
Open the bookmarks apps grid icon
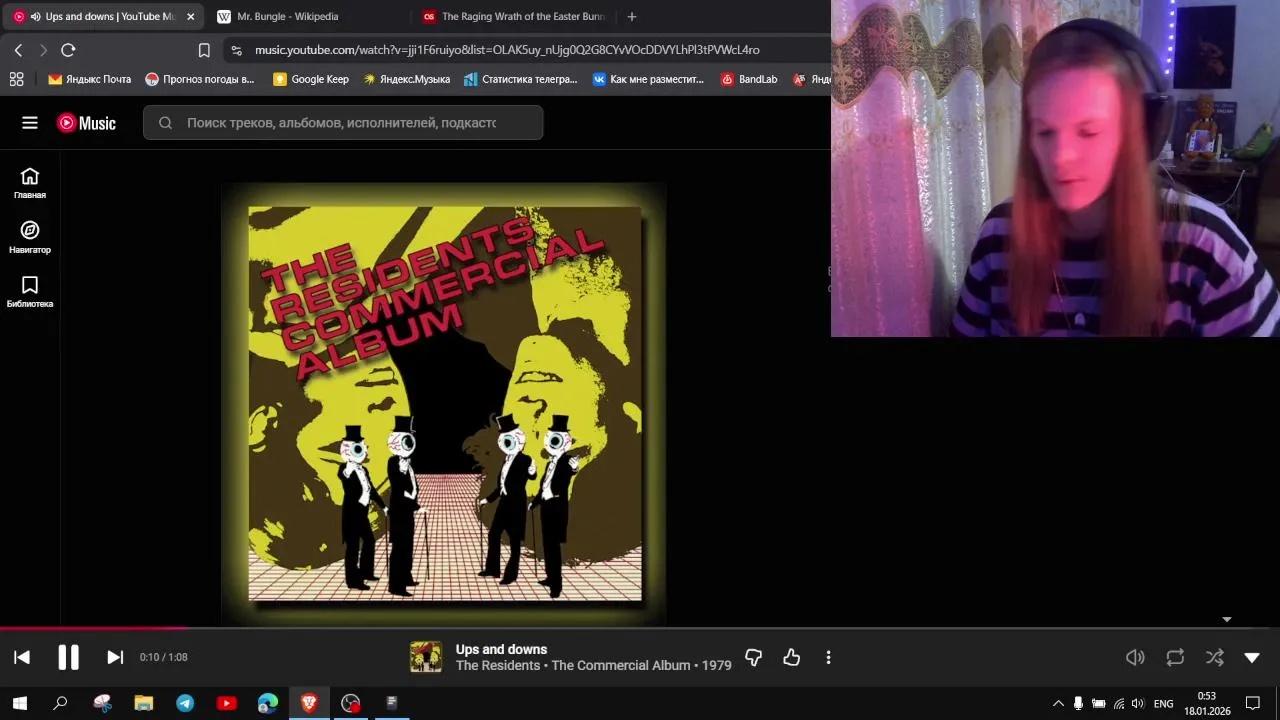(16, 79)
